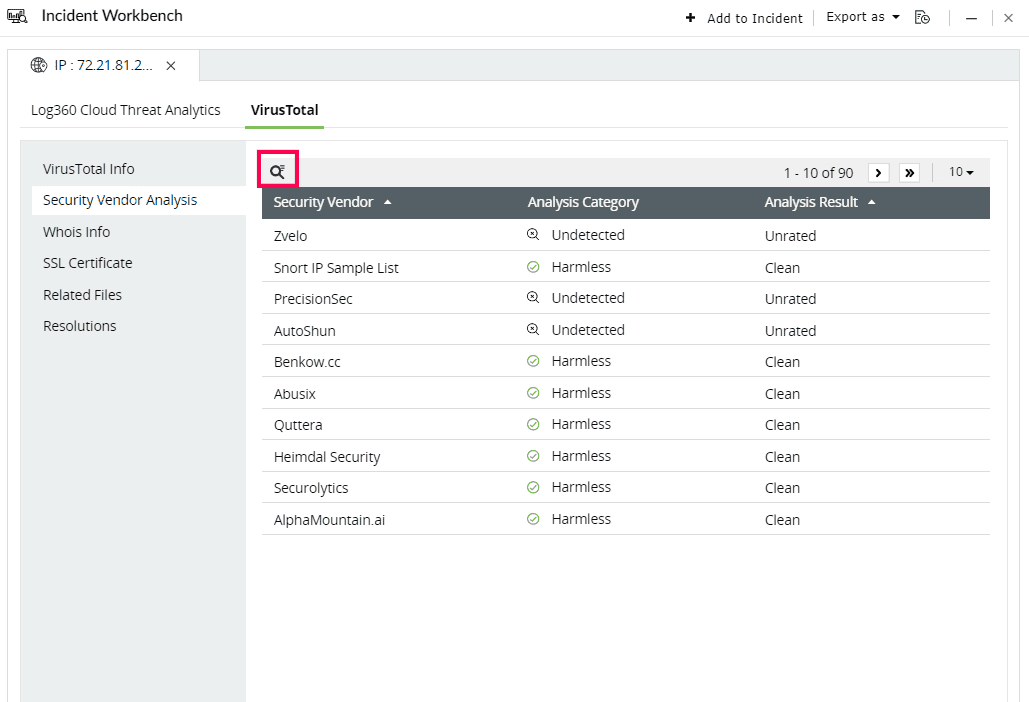The height and width of the screenshot is (702, 1029).
Task: Open the page size dropdown showing 10
Action: (960, 171)
